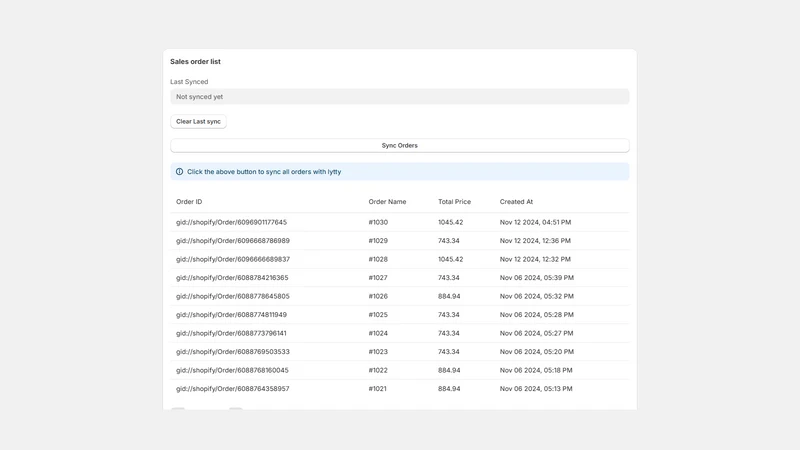Click order name #1026

coord(378,296)
